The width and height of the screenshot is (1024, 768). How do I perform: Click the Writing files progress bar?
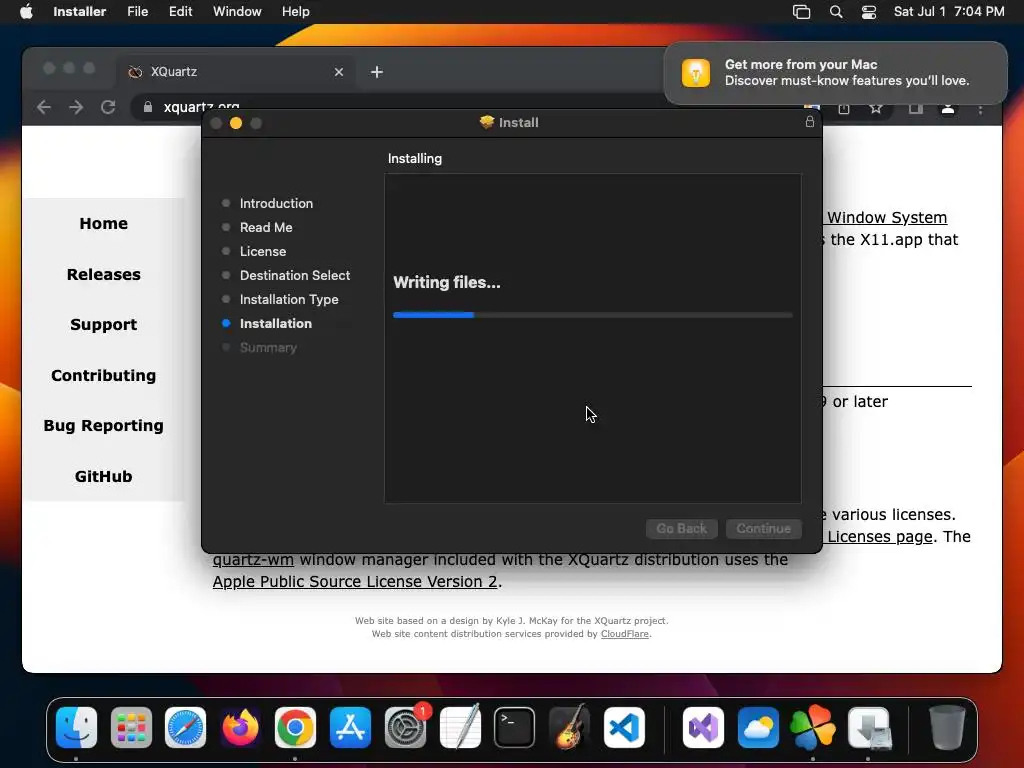click(x=593, y=315)
